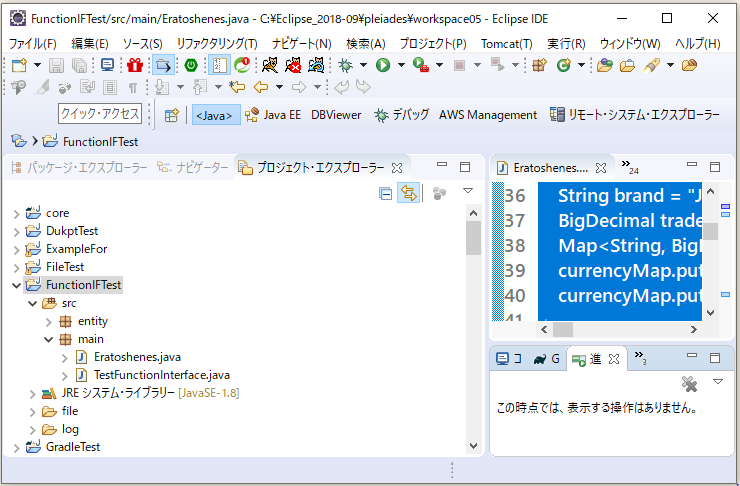The width and height of the screenshot is (740, 486).
Task: Click the Last Edit Location arrow icon
Action: point(237,87)
